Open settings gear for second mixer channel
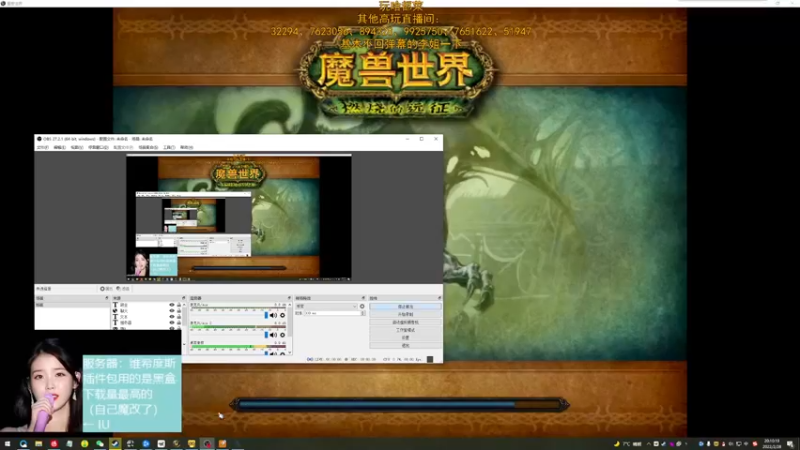Screen dimensions: 800x450 pyautogui.click(x=282, y=335)
